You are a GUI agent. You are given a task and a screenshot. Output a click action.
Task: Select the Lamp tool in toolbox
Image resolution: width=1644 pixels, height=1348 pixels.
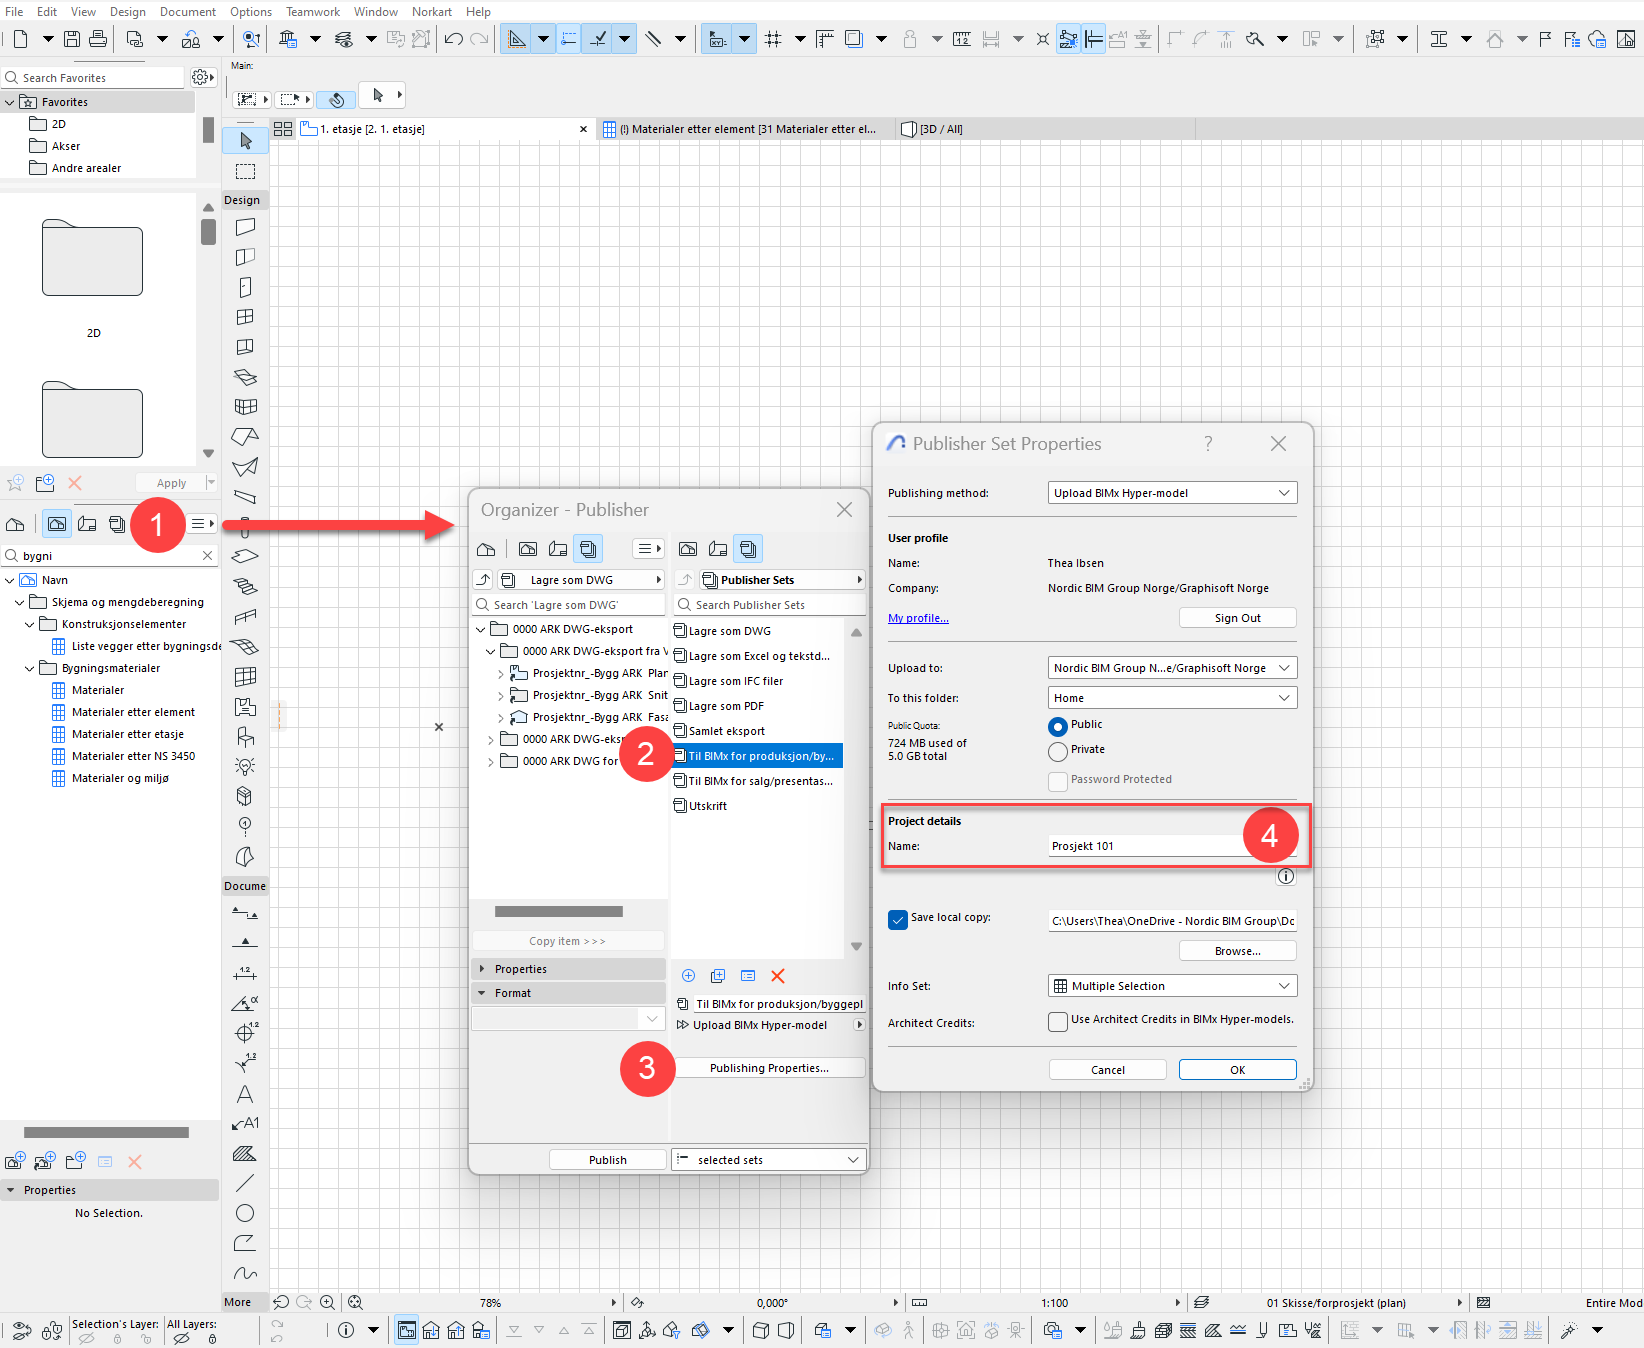pyautogui.click(x=245, y=766)
